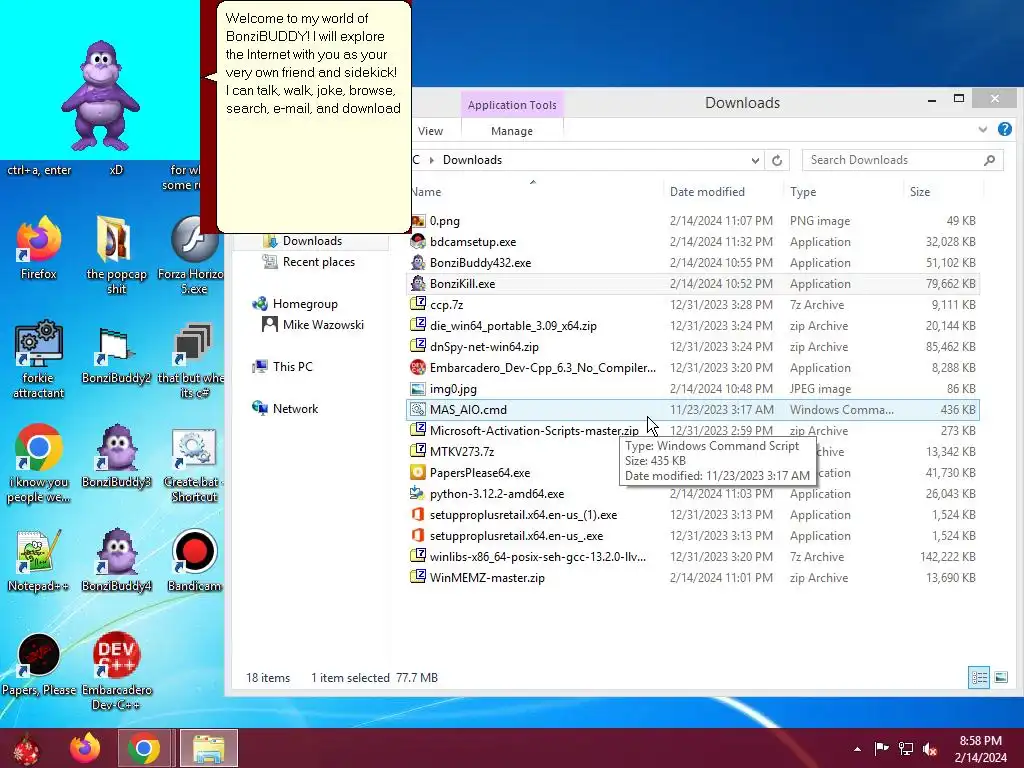1024x768 pixels.
Task: Open 'Papers, Please' desktop shortcut
Action: (x=39, y=665)
